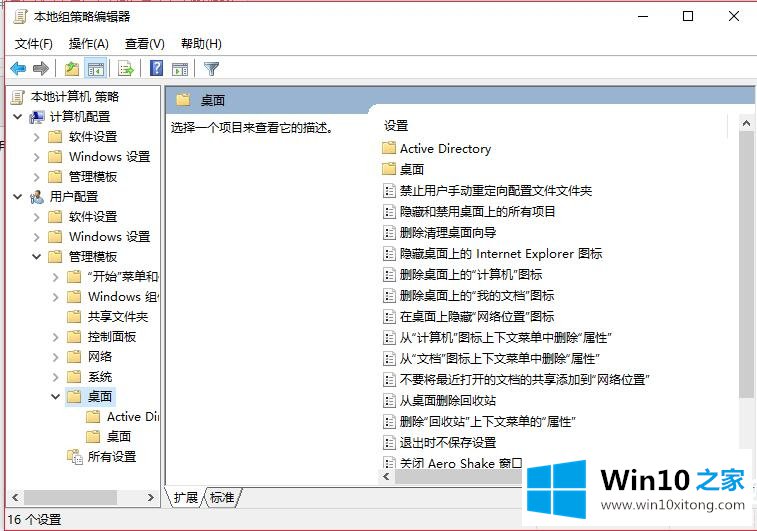Click the Export list toolbar icon
This screenshot has width=757, height=531.
(x=126, y=69)
